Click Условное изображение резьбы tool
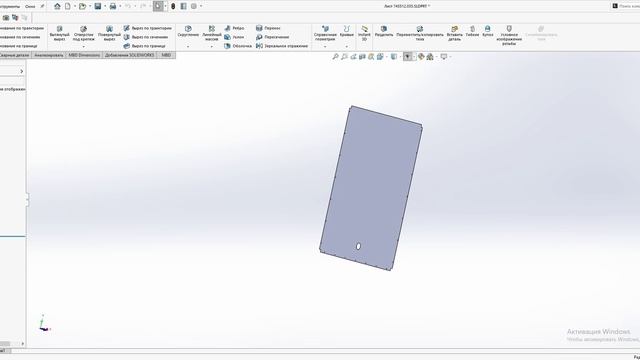This screenshot has height=360, width=640. coord(509,35)
